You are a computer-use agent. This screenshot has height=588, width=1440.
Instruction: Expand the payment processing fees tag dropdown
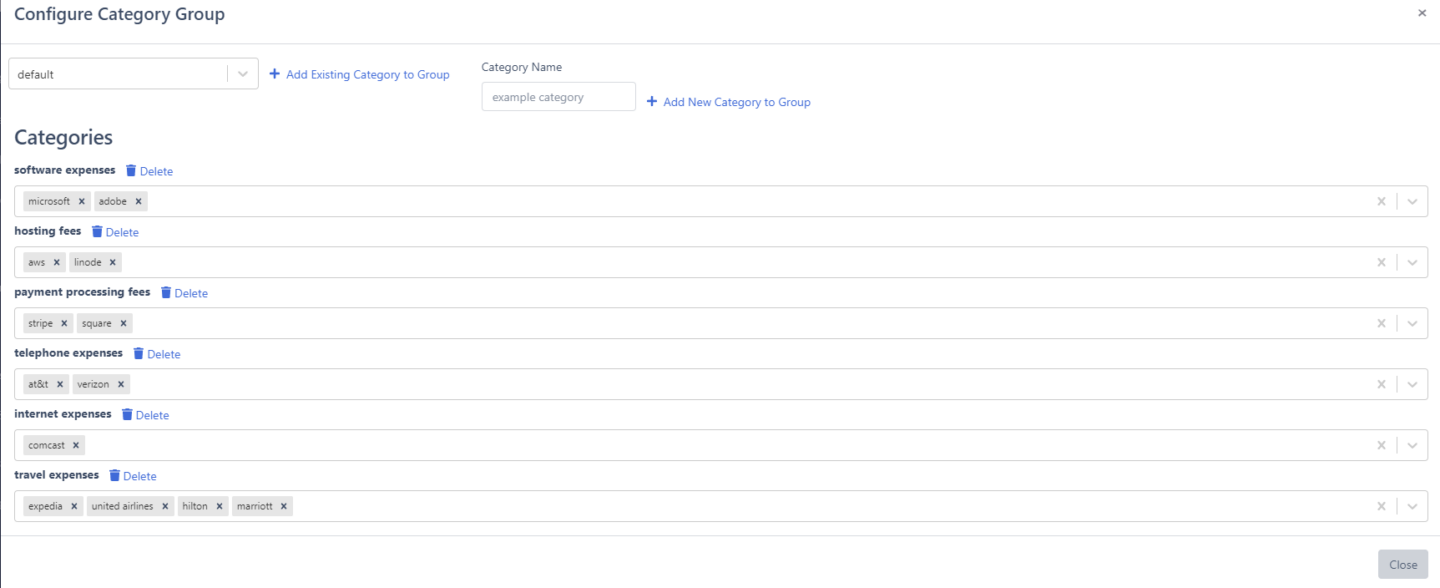click(1412, 323)
